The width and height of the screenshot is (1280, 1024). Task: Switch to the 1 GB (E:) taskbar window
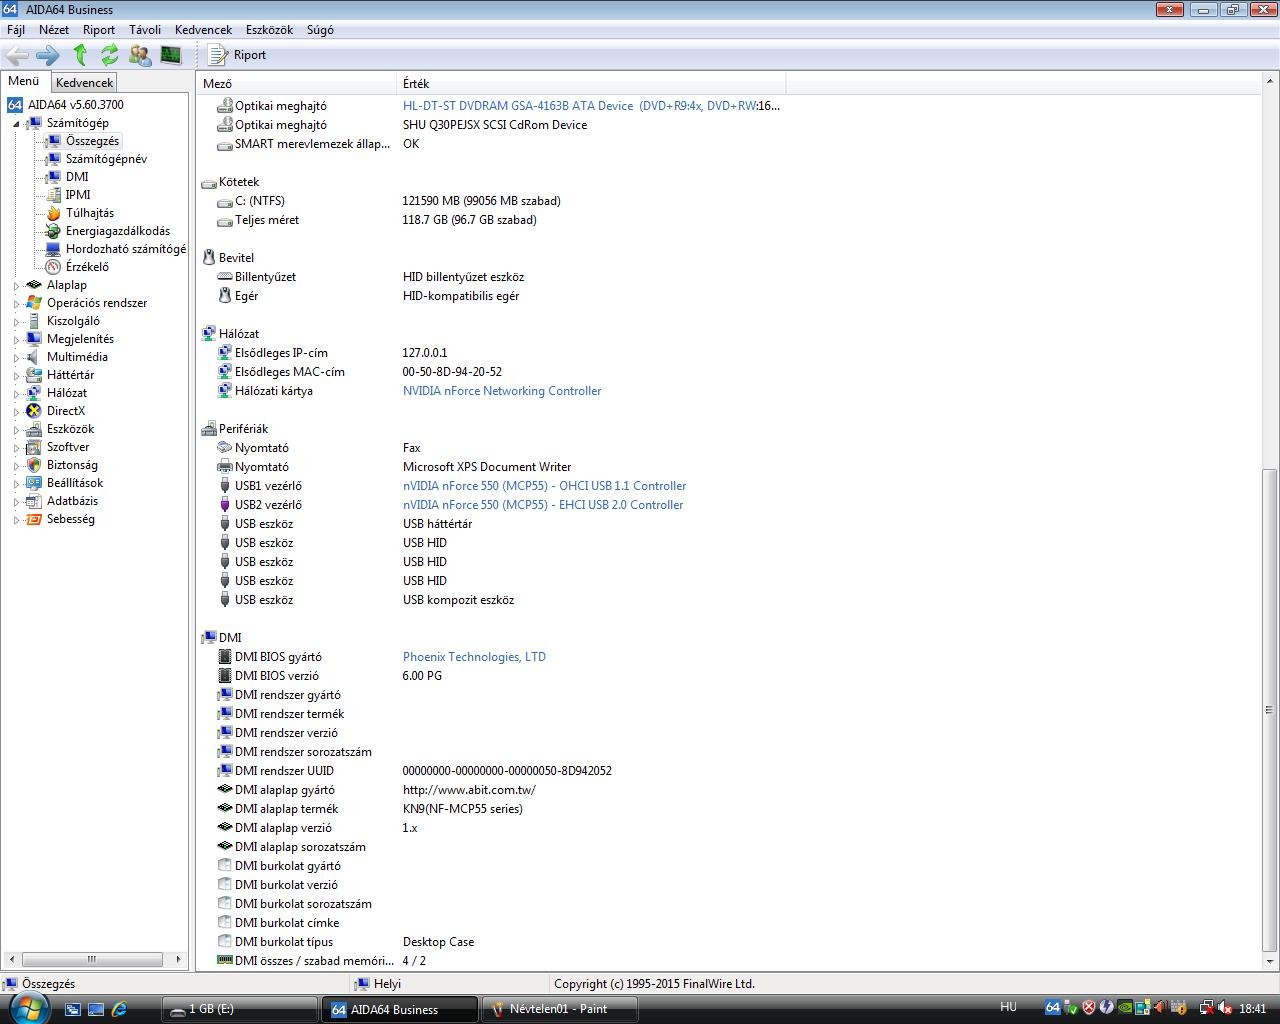coord(240,1009)
